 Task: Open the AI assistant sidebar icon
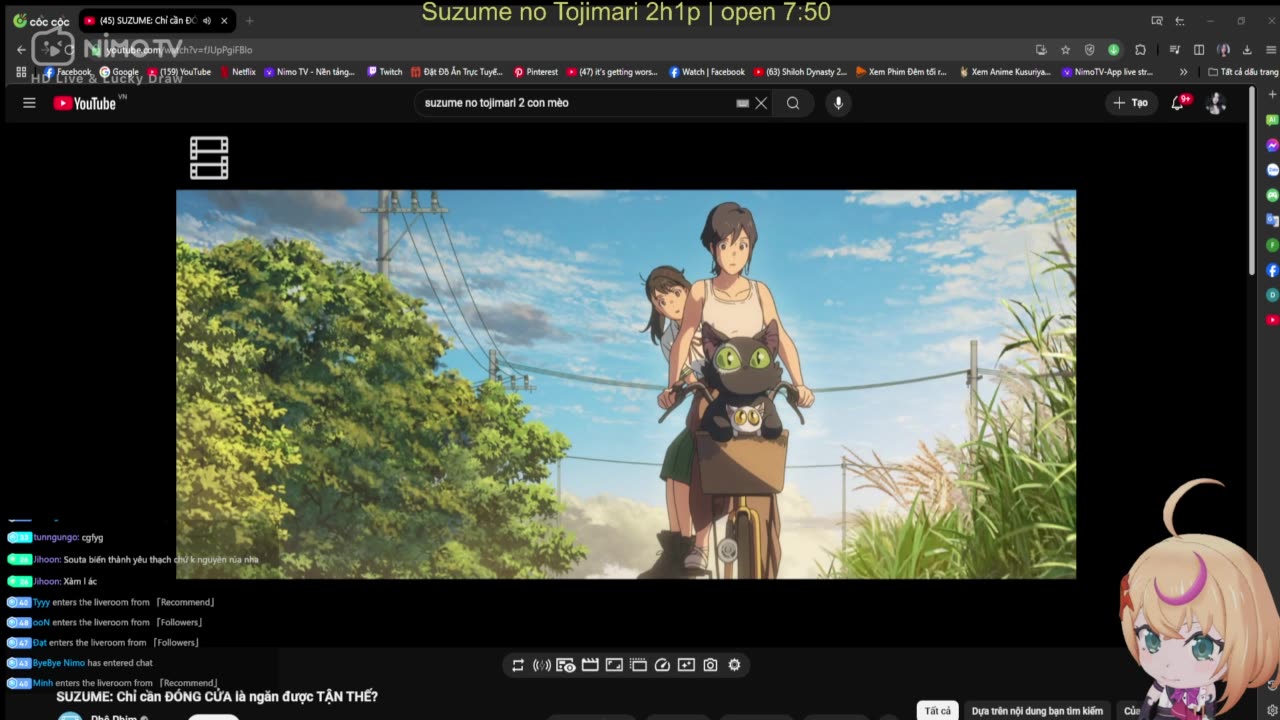point(1272,120)
